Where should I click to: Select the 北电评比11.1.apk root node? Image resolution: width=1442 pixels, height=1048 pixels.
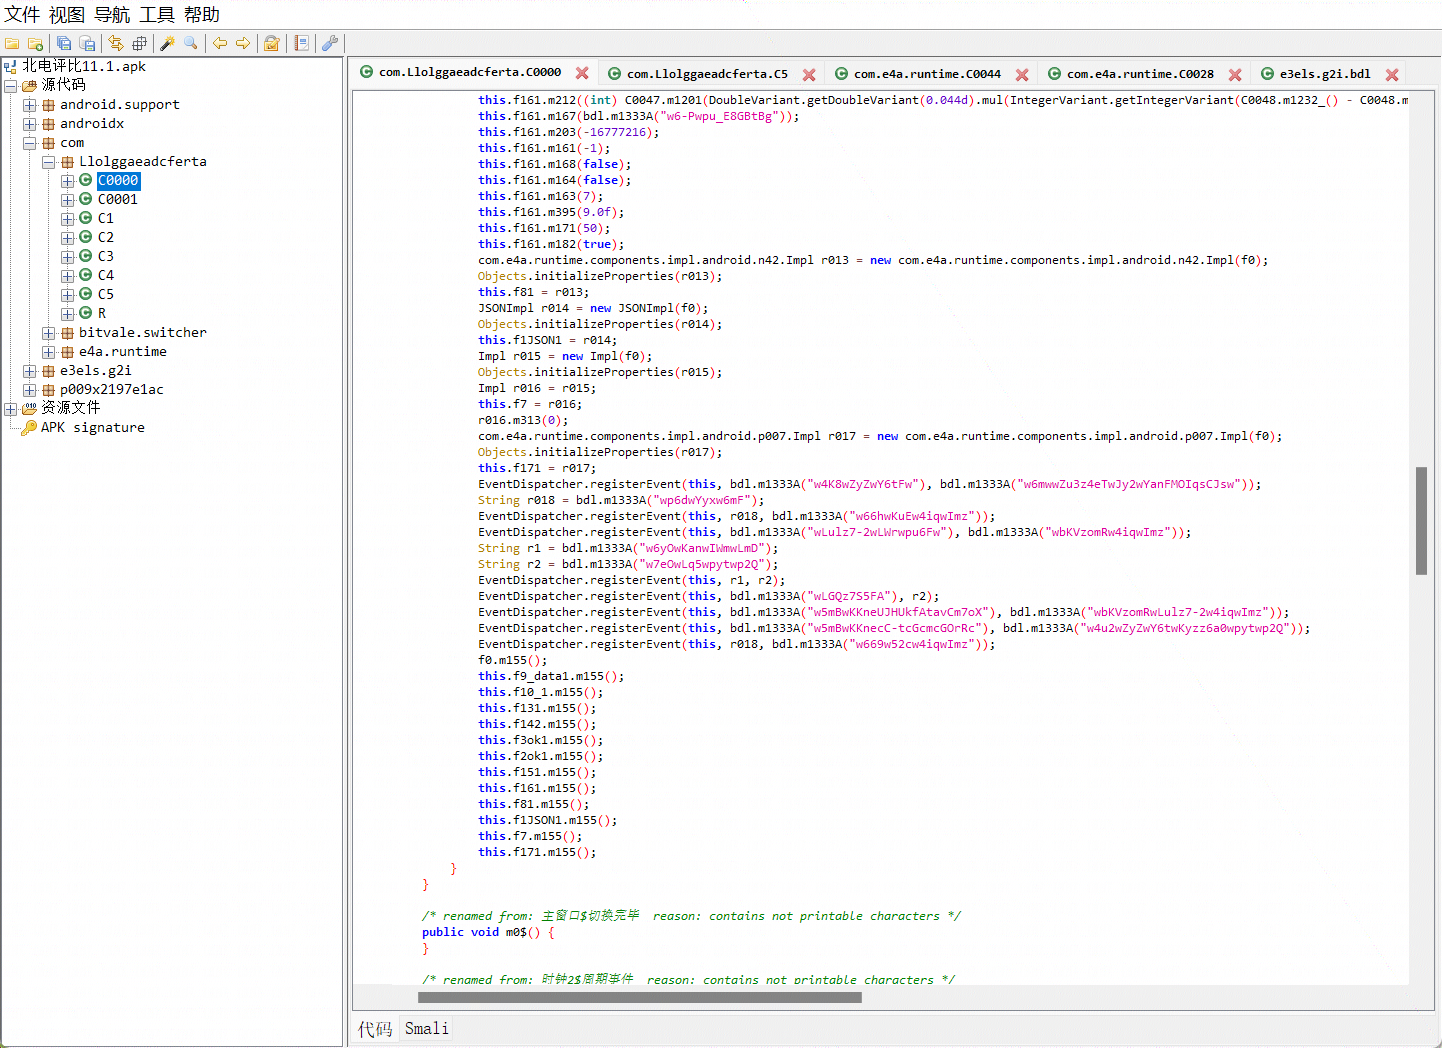coord(84,66)
